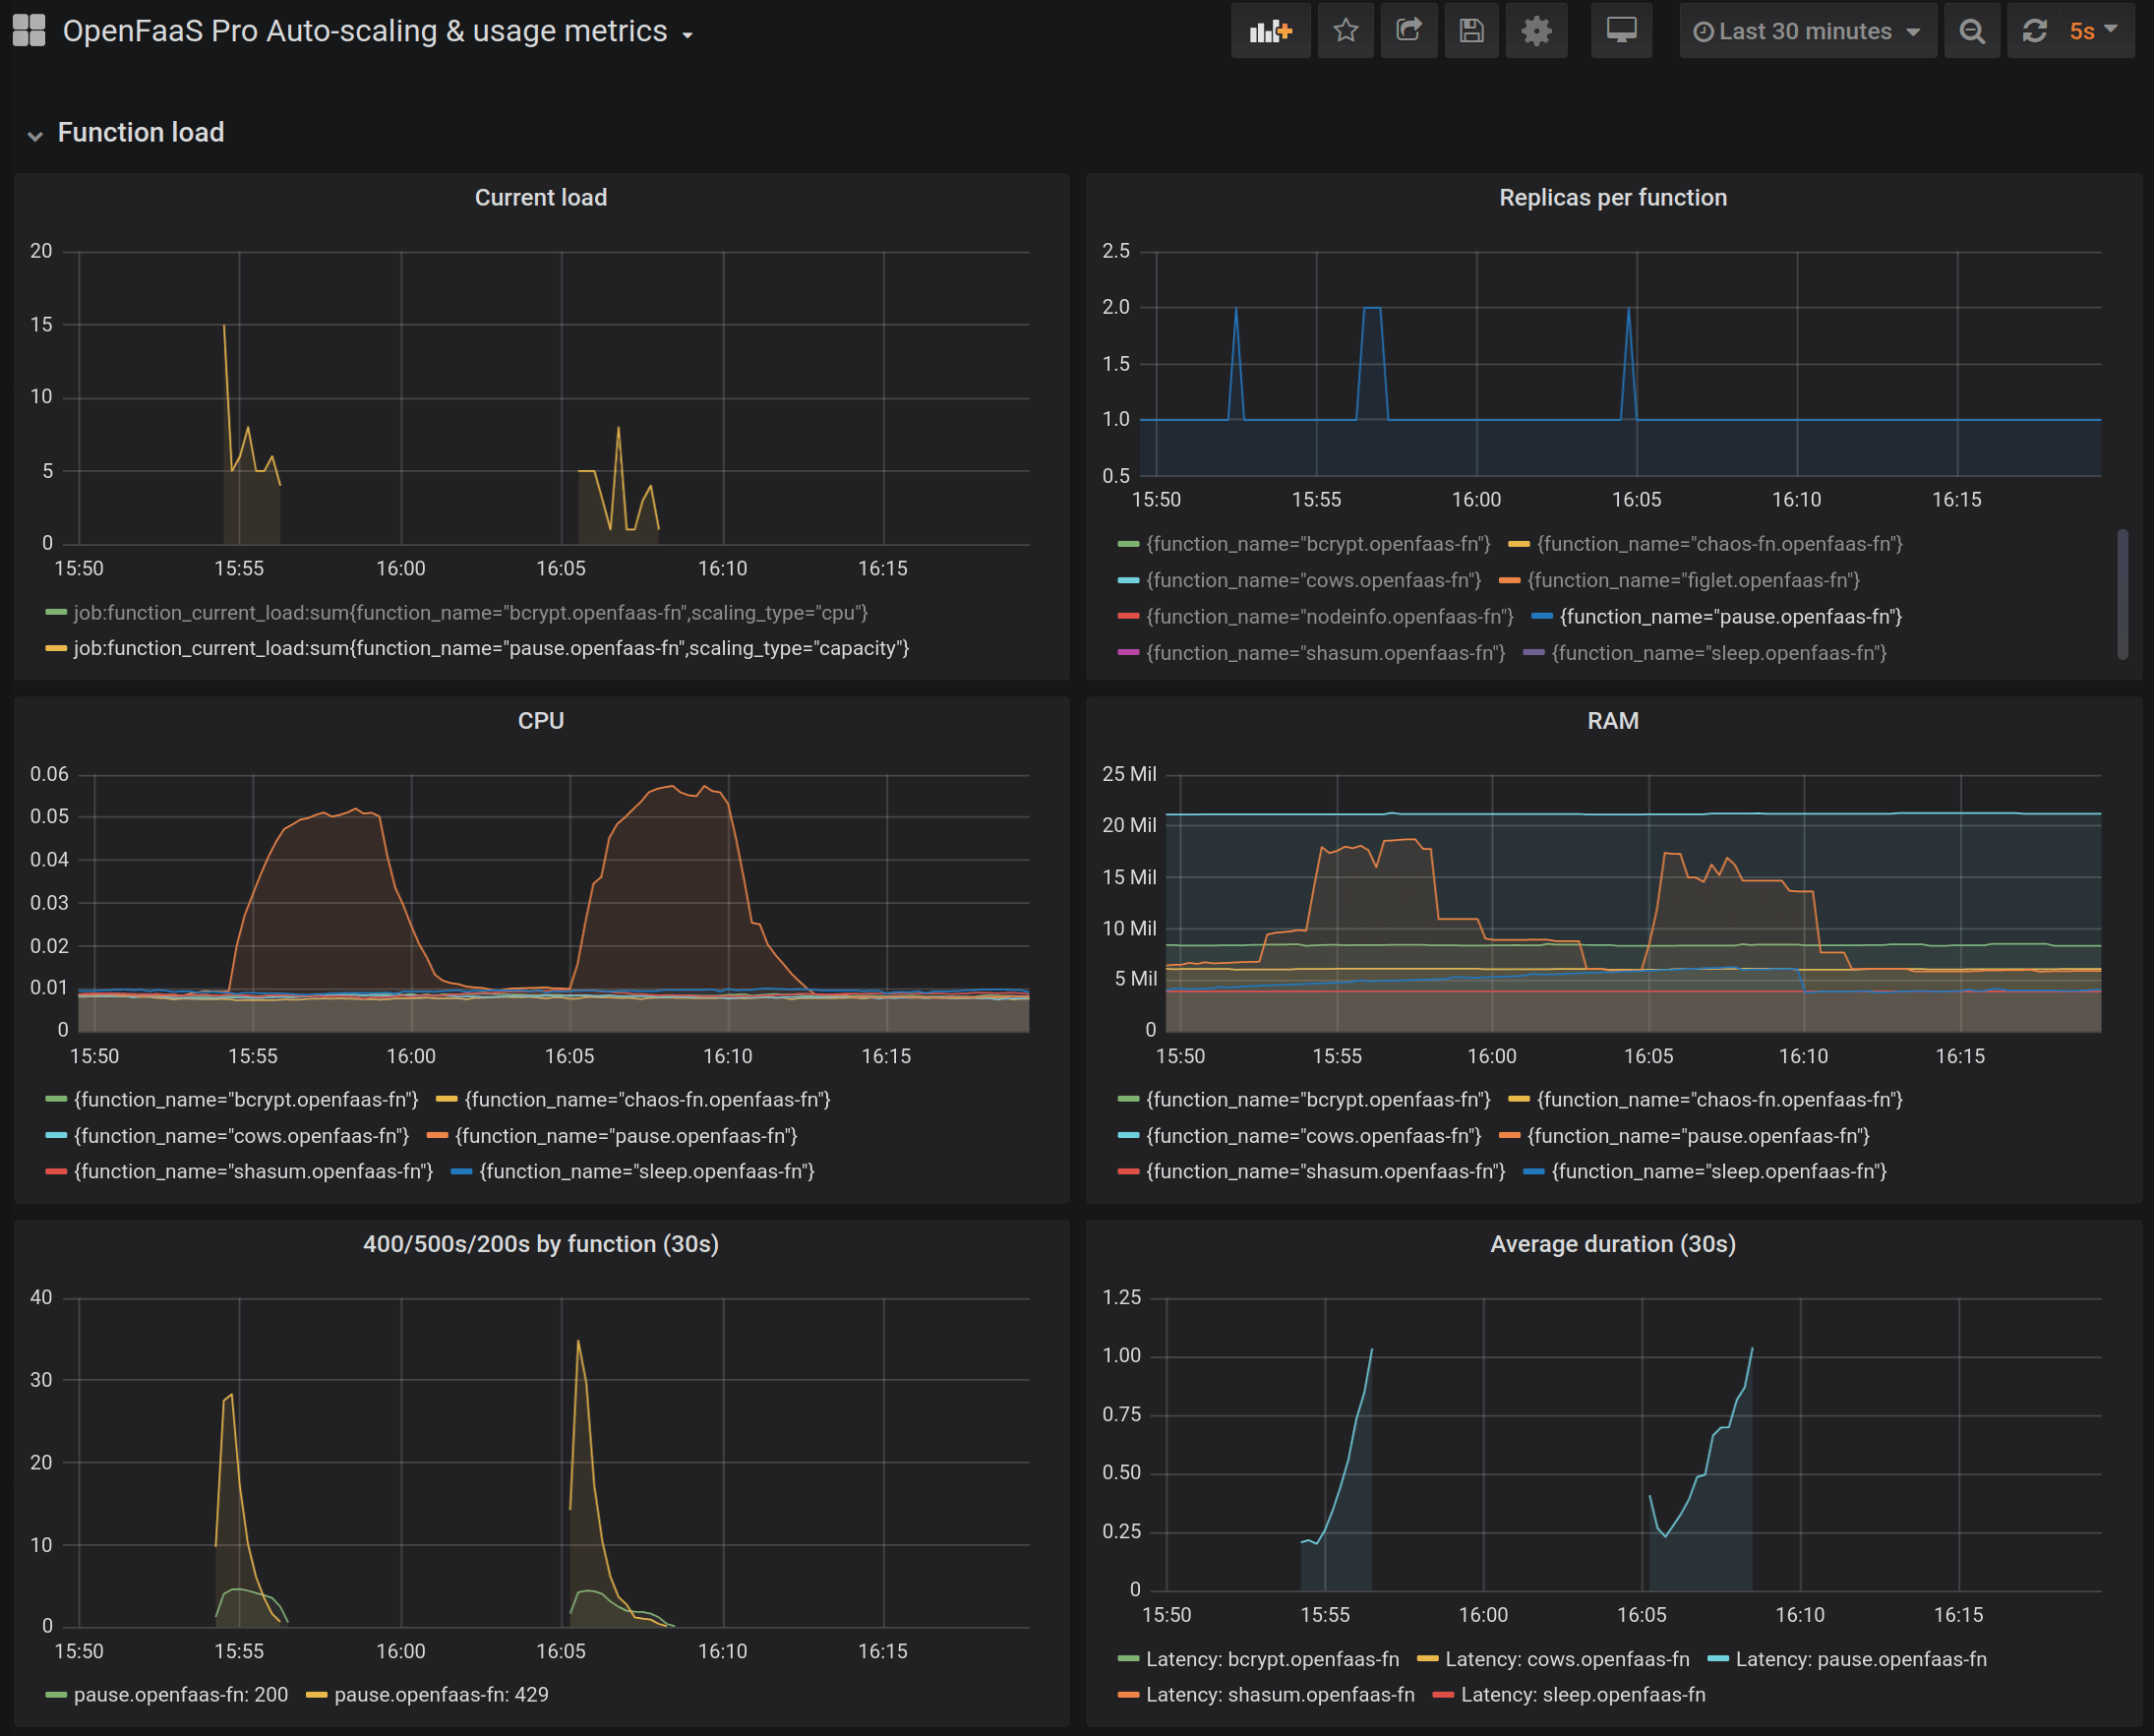Screen dimensions: 2154x1736
Task: Cycle view mode with monitor icon
Action: point(1621,31)
